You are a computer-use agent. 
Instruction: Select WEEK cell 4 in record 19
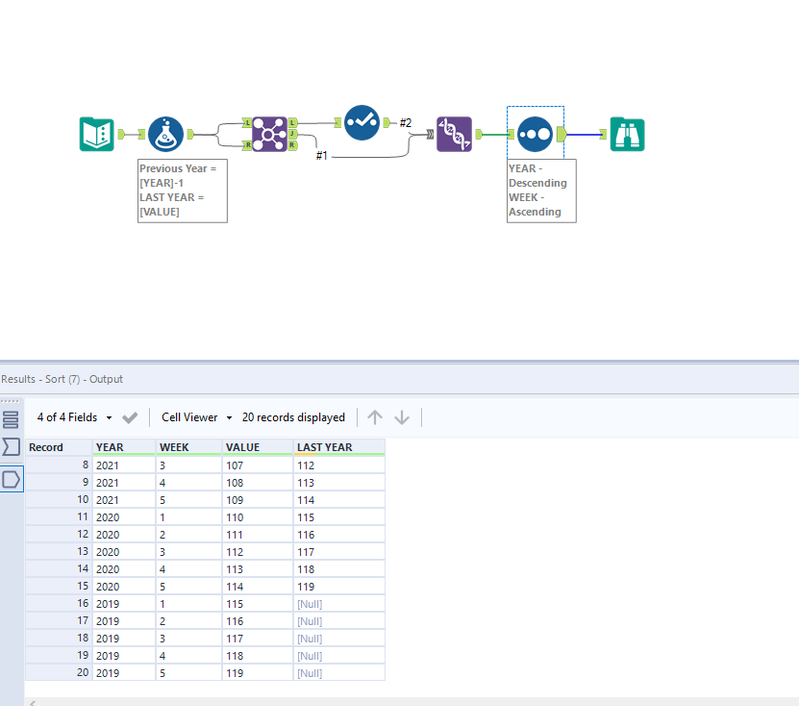[189, 656]
